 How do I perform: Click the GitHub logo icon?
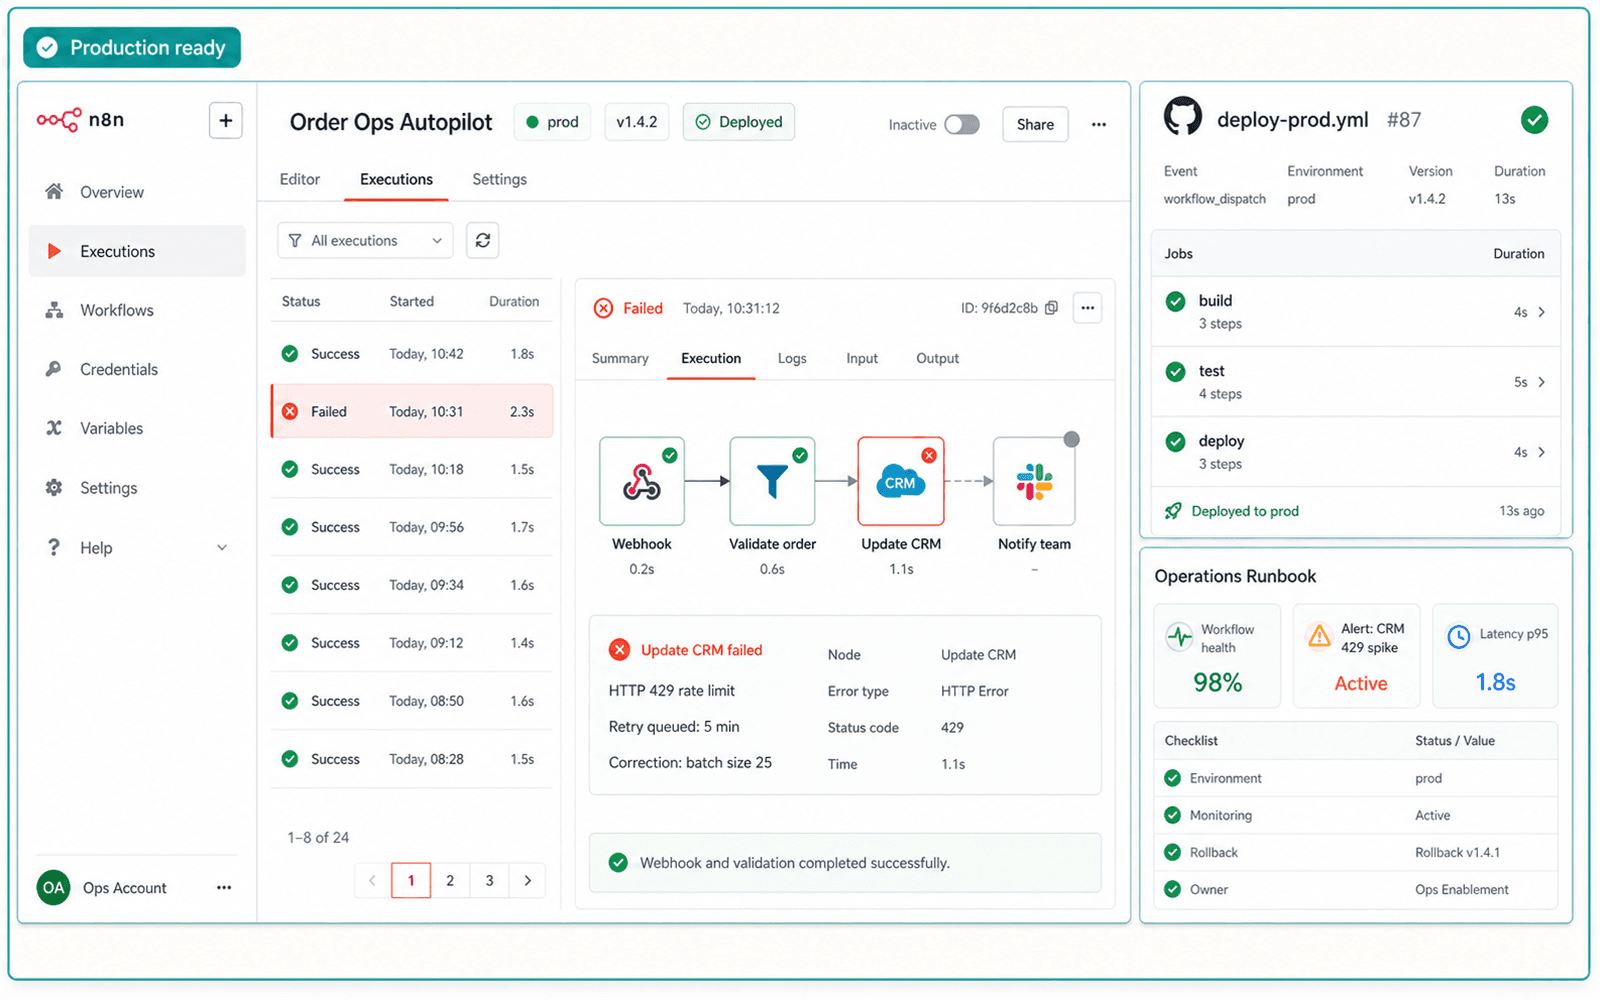[x=1183, y=117]
